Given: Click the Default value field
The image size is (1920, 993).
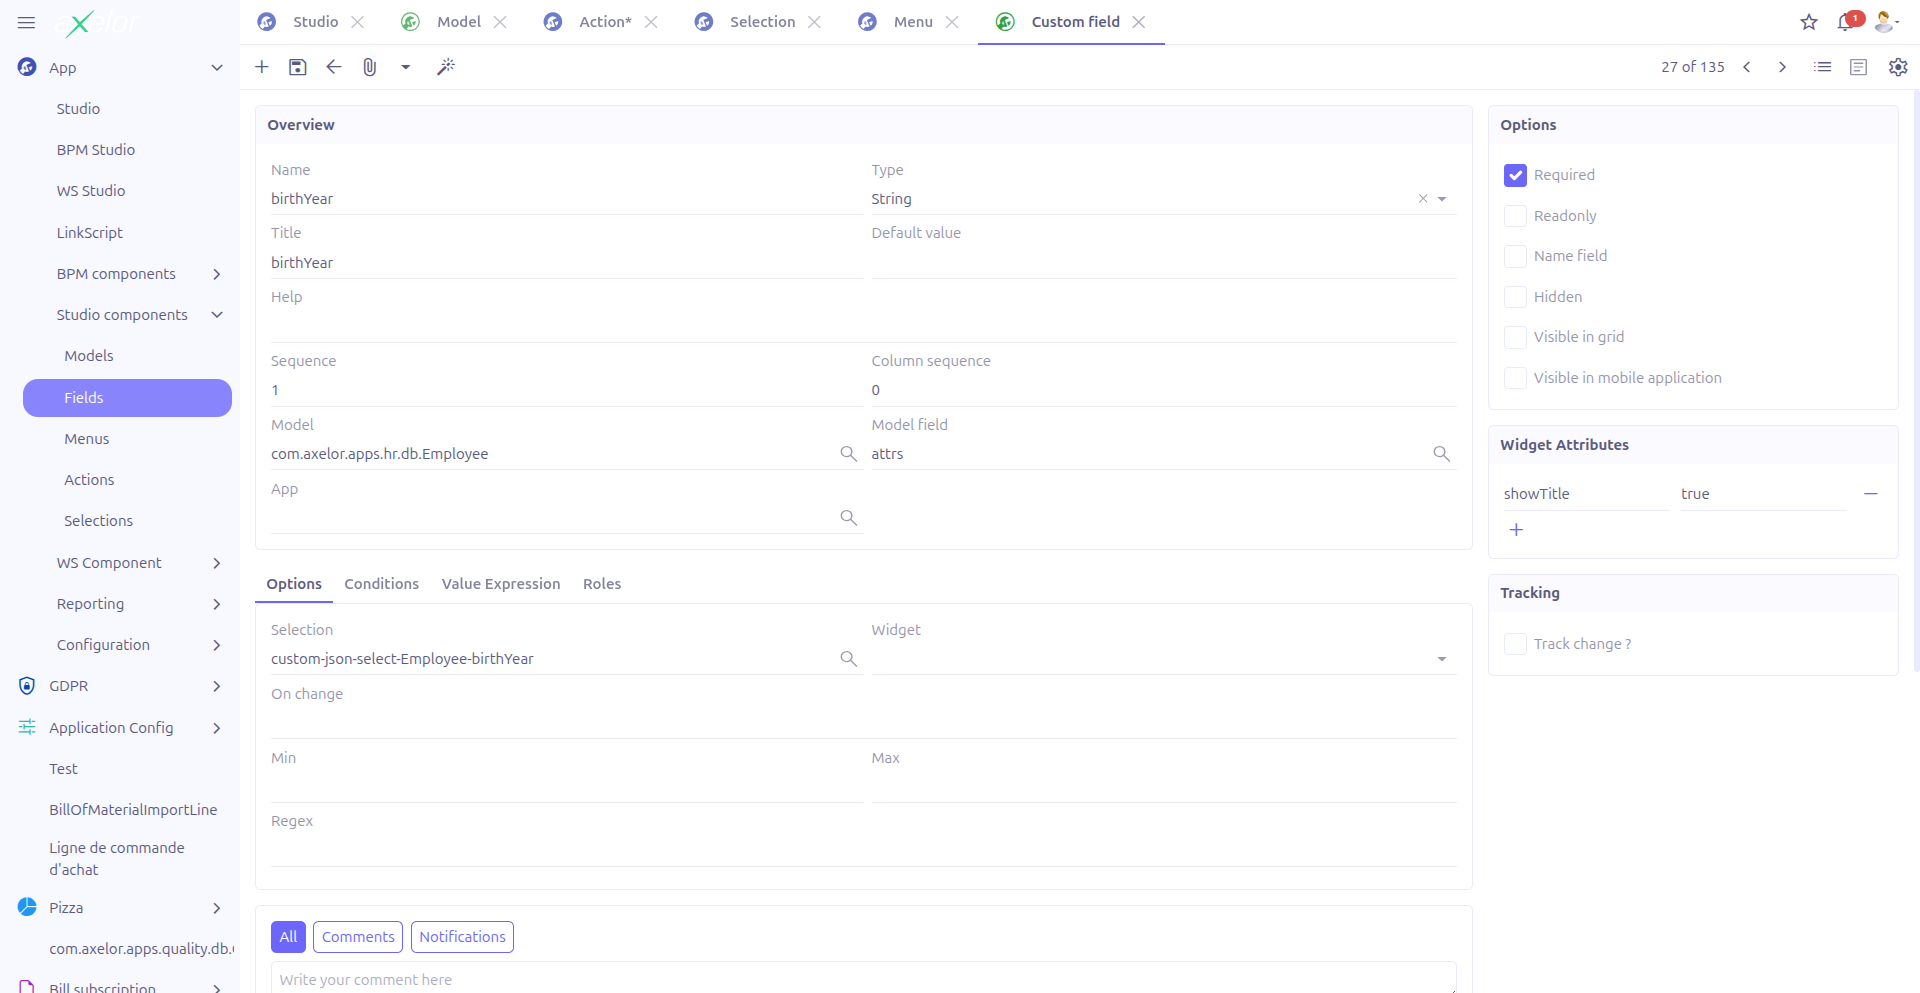Looking at the screenshot, I should [x=1163, y=263].
